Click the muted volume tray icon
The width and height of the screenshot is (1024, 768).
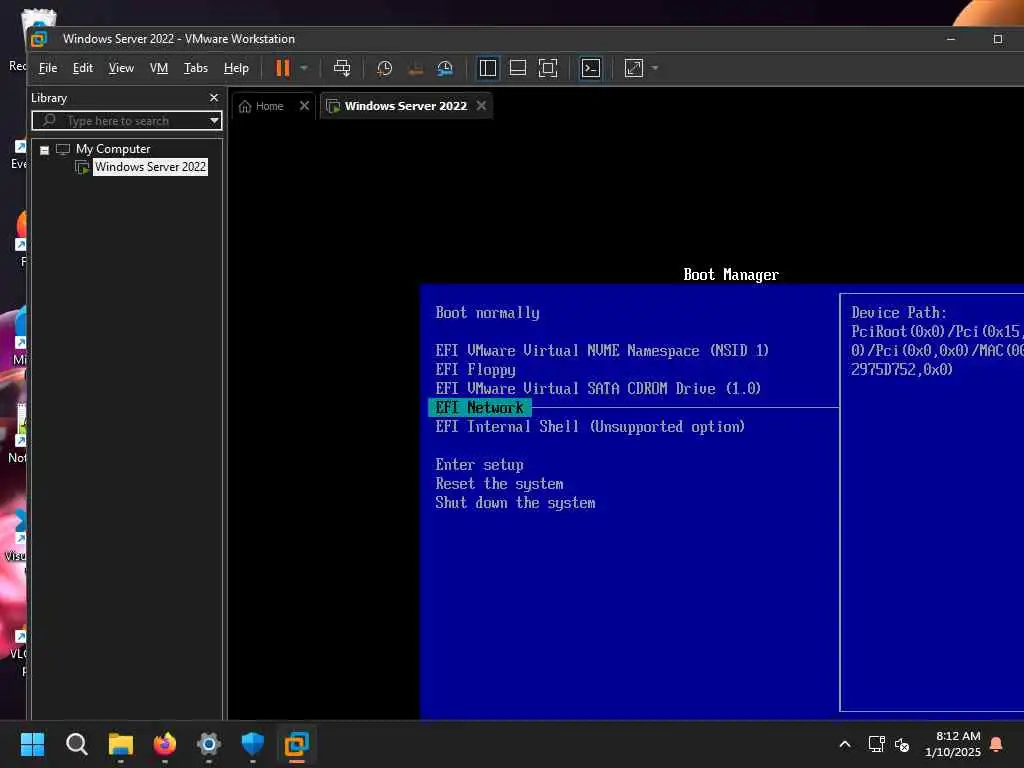(x=902, y=744)
